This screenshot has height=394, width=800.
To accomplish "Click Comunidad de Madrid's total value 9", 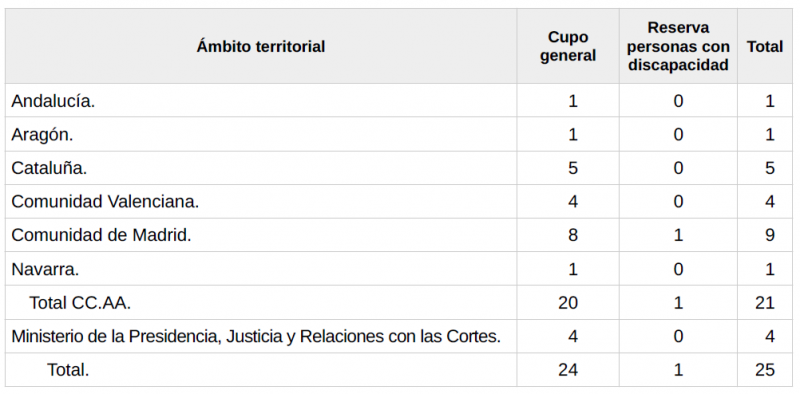I will click(x=770, y=235).
